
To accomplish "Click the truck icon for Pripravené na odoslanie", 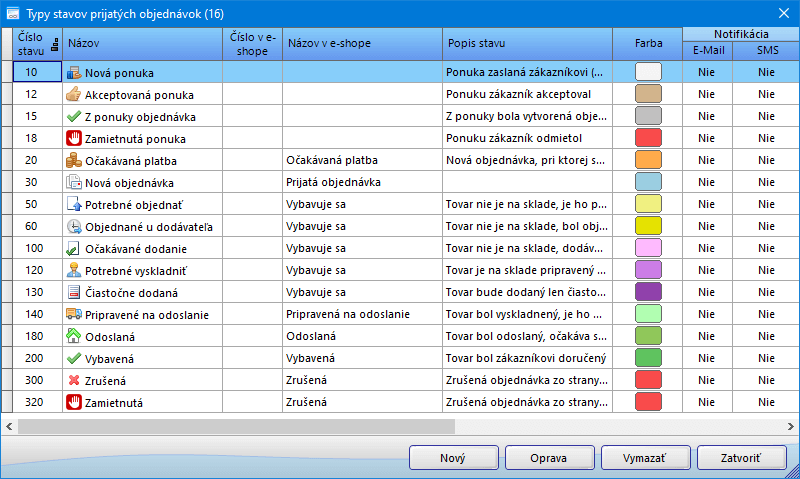I will (73, 314).
